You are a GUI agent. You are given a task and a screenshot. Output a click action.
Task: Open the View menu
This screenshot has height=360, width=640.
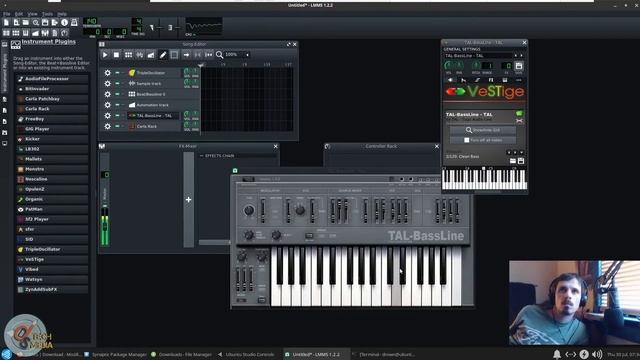32,14
